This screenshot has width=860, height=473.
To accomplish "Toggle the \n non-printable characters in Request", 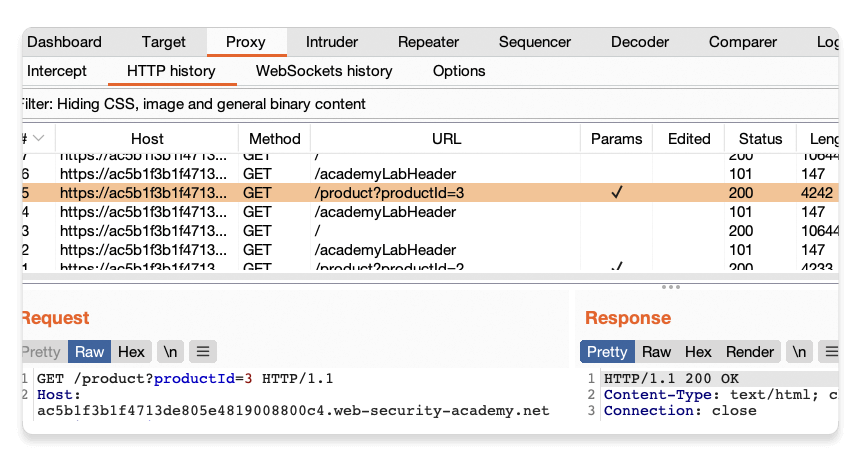I will click(x=170, y=351).
